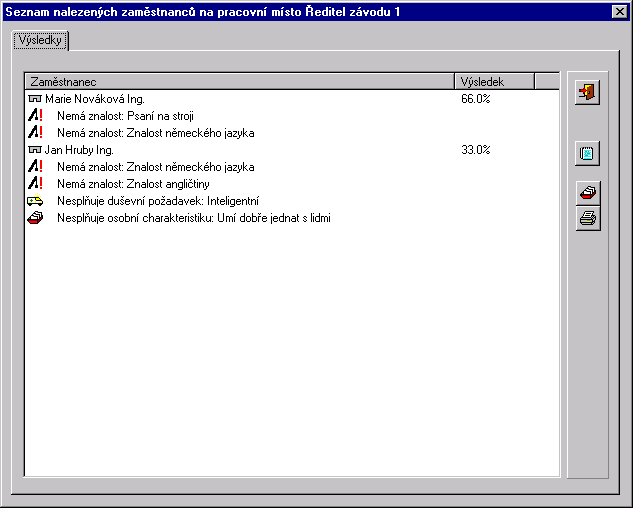Click the red stacked-cards icon button
This screenshot has width=633, height=508.
588,193
